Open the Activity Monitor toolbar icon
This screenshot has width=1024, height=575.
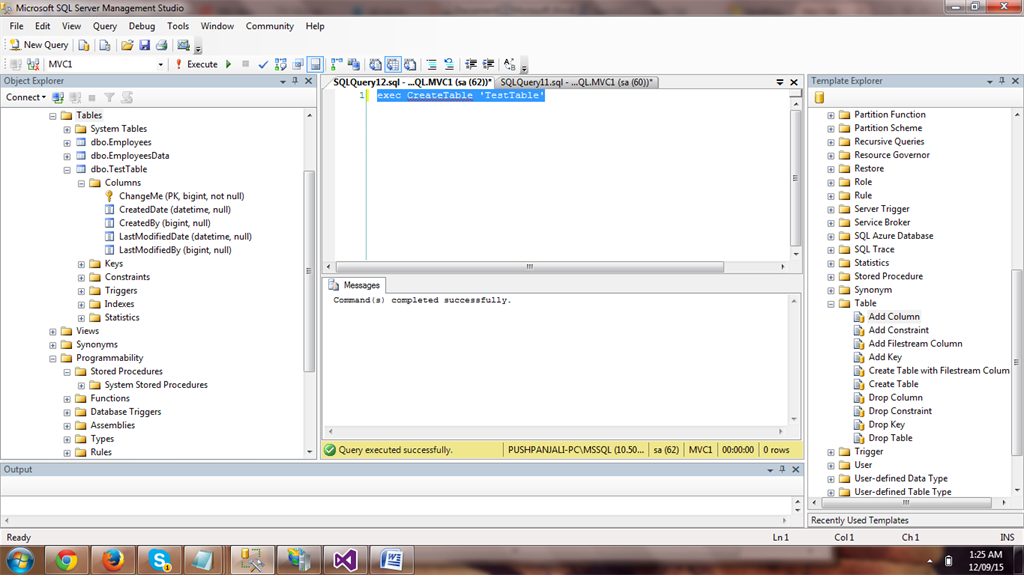click(184, 45)
